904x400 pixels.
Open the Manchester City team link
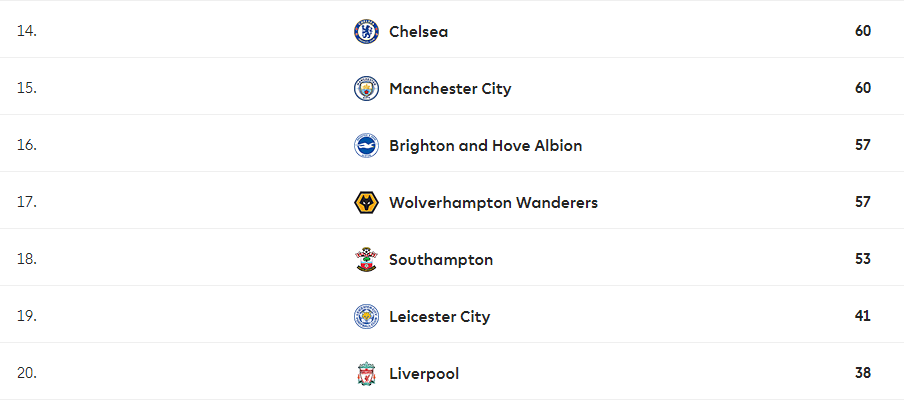tap(450, 88)
